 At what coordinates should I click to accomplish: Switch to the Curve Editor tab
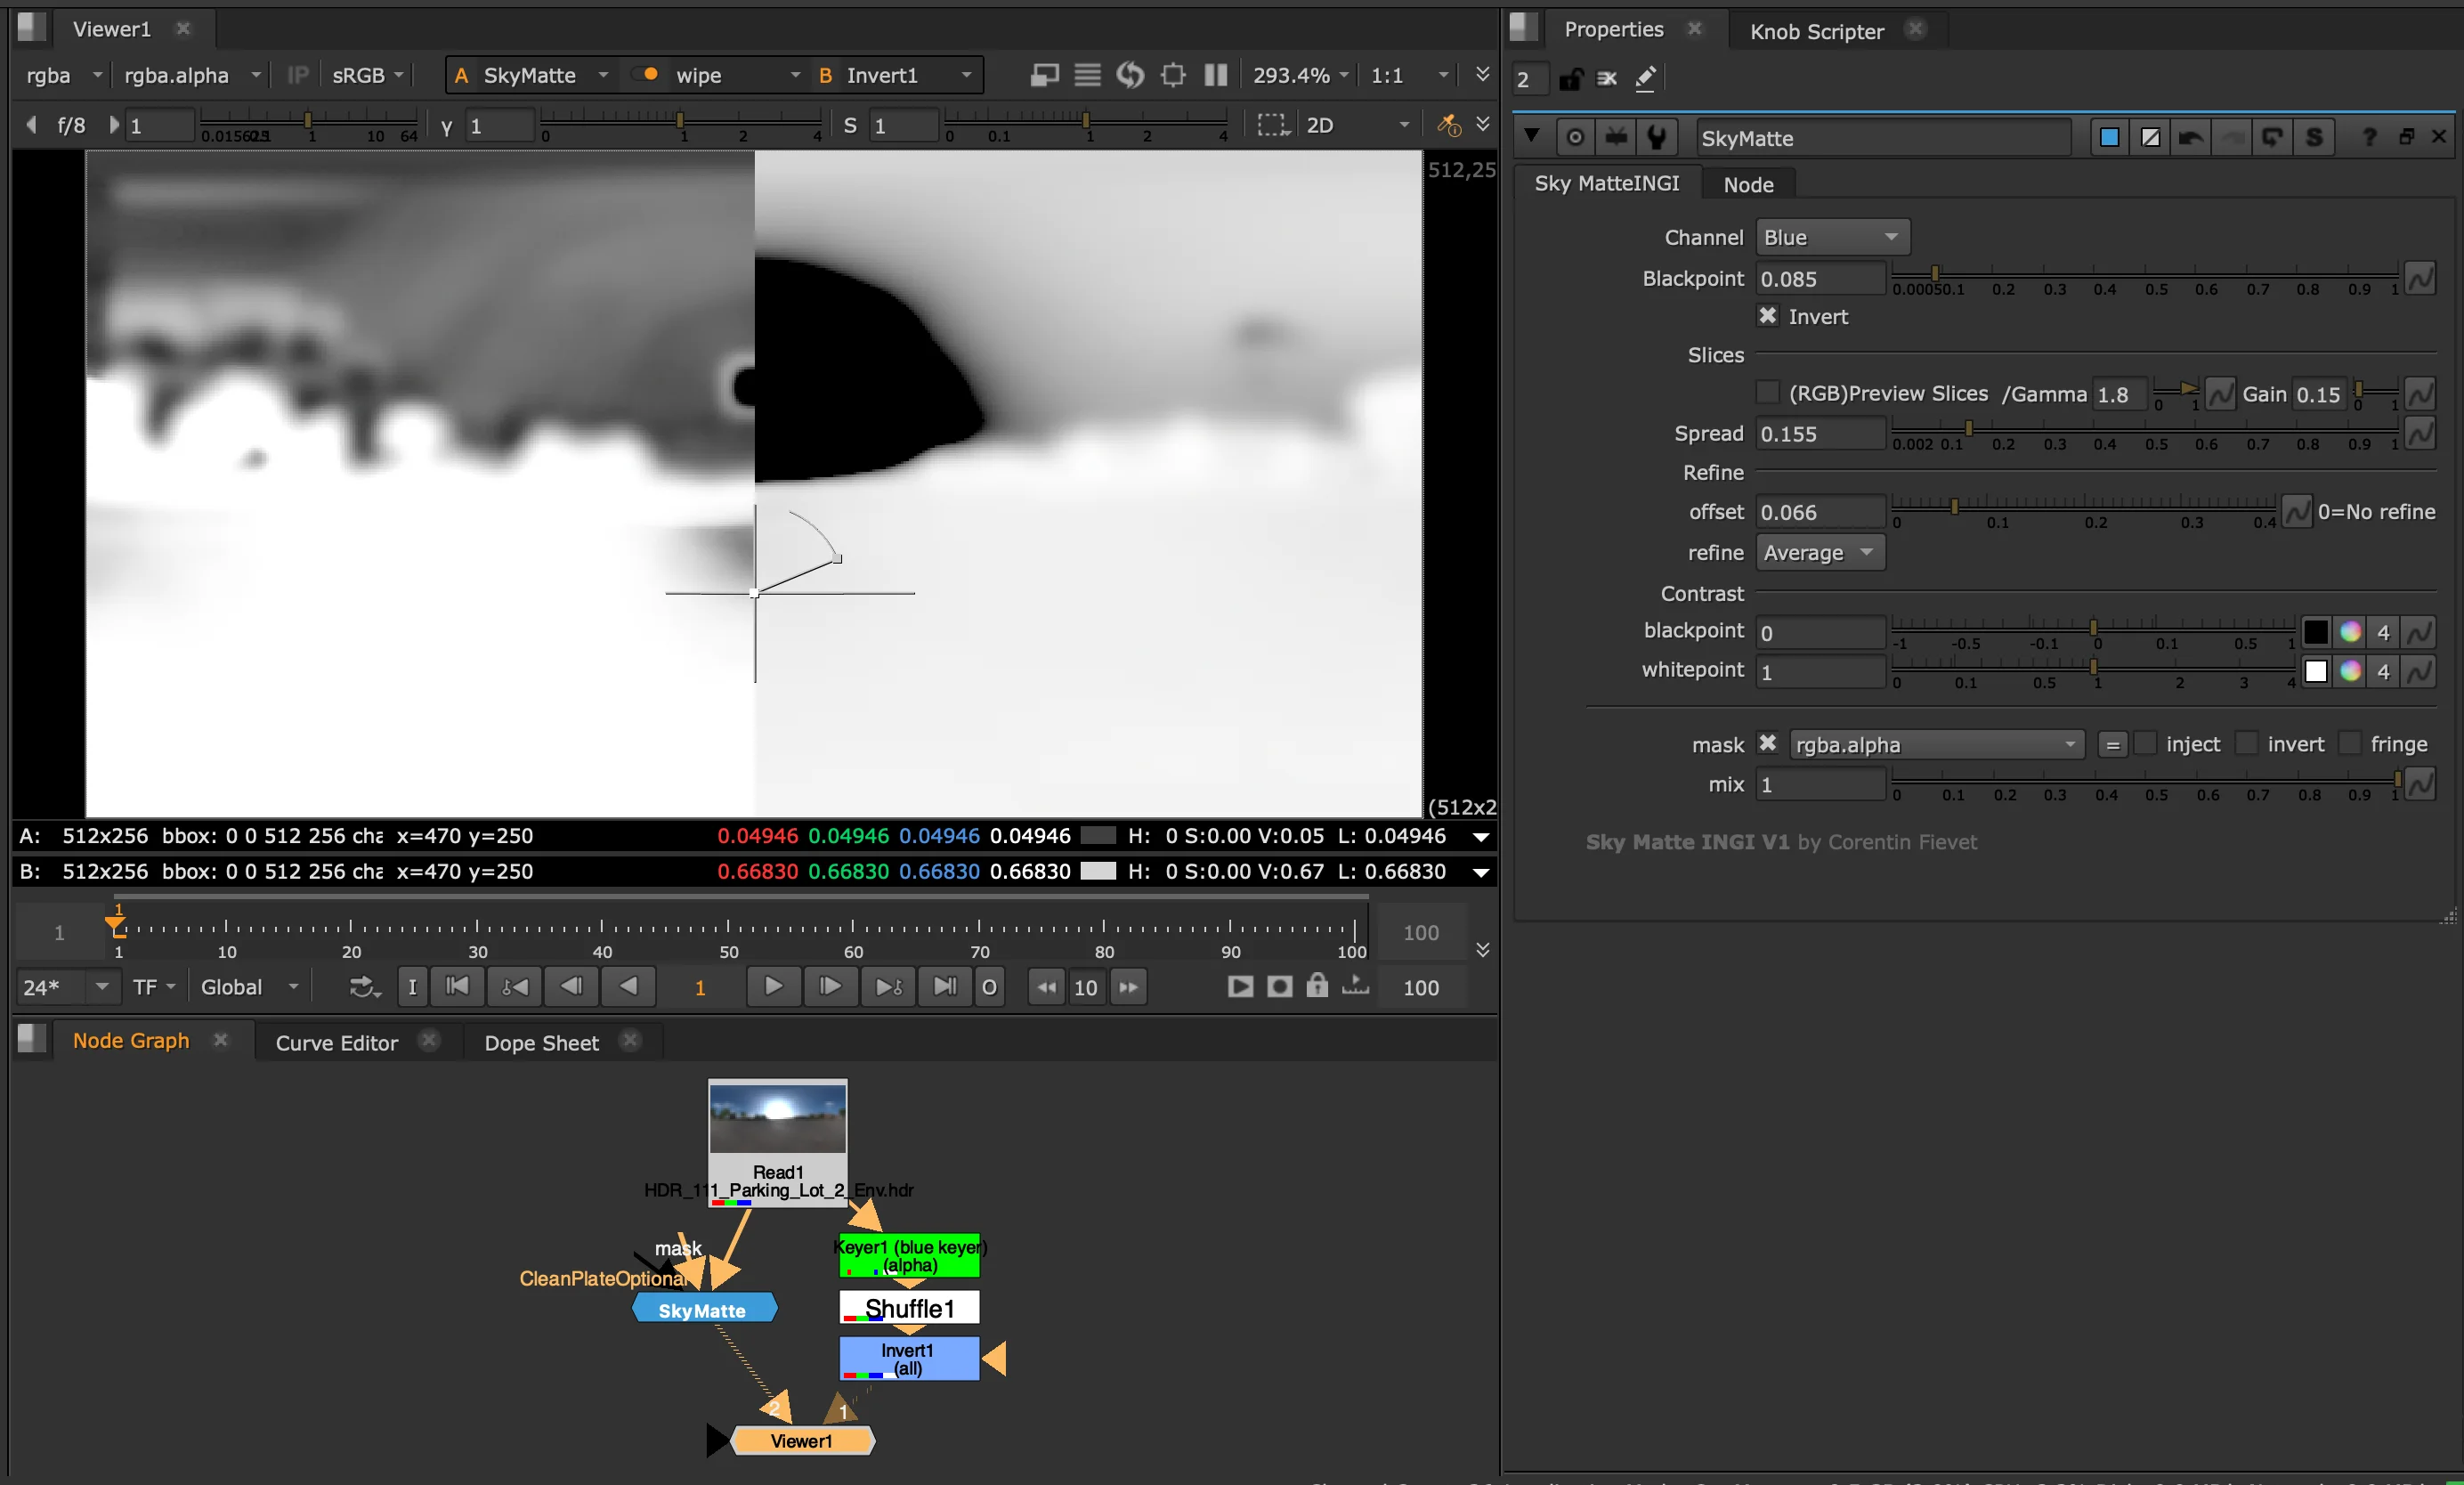coord(336,1042)
